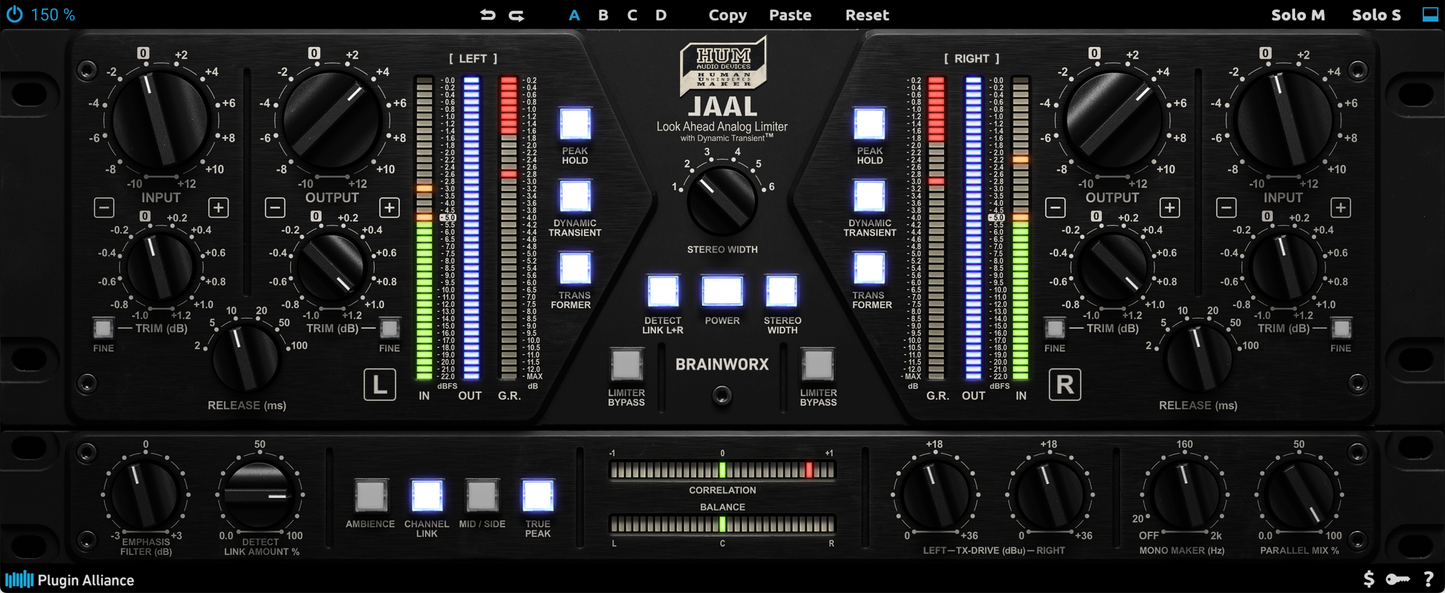Click the 150 % scale selector

[x=52, y=15]
